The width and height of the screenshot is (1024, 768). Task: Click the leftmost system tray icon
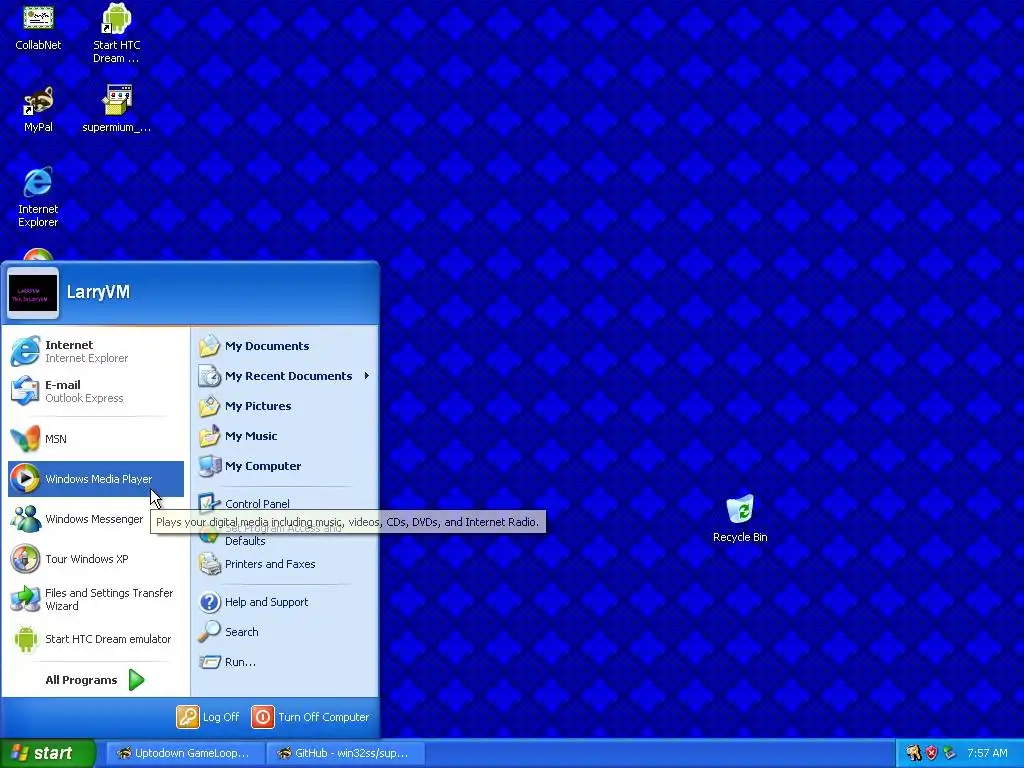pyautogui.click(x=914, y=753)
